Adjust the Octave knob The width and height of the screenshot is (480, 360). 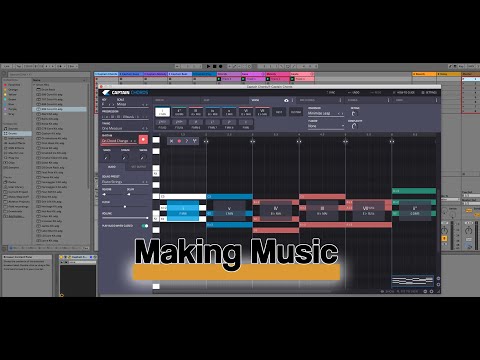[x=354, y=114]
